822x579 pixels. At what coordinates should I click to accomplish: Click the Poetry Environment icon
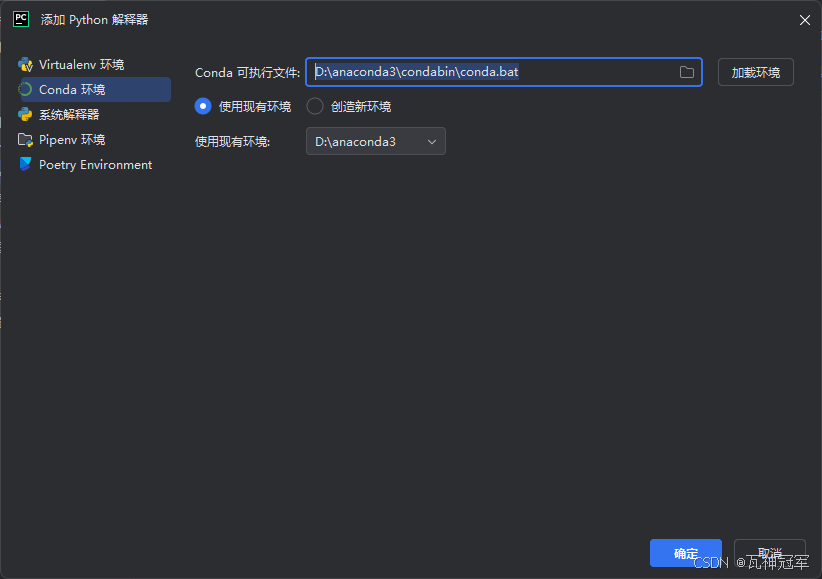pyautogui.click(x=25, y=164)
